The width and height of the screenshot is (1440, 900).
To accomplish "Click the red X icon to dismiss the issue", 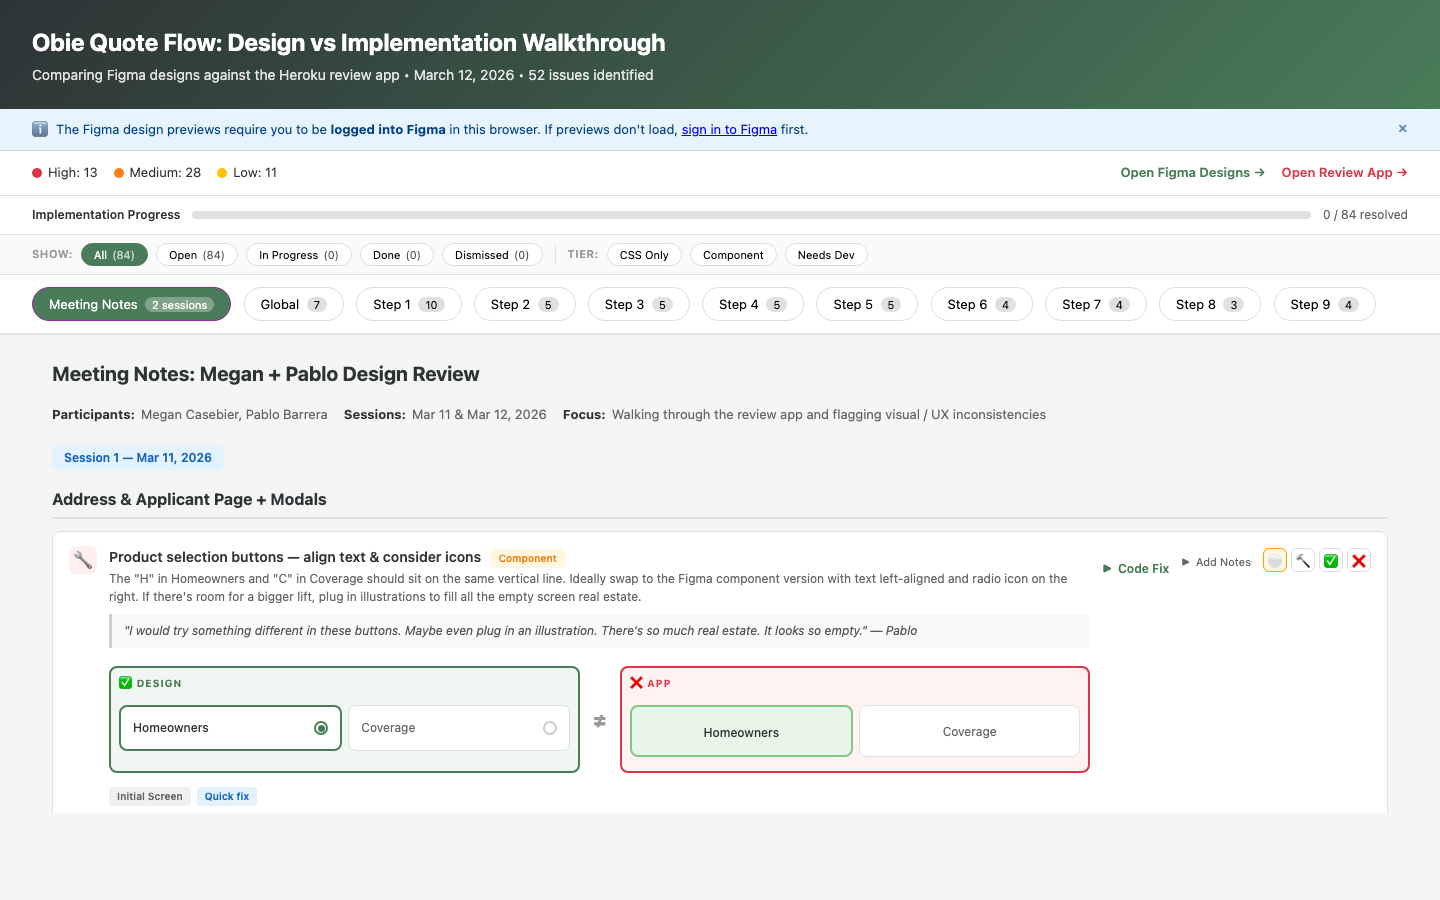I will [x=1358, y=560].
